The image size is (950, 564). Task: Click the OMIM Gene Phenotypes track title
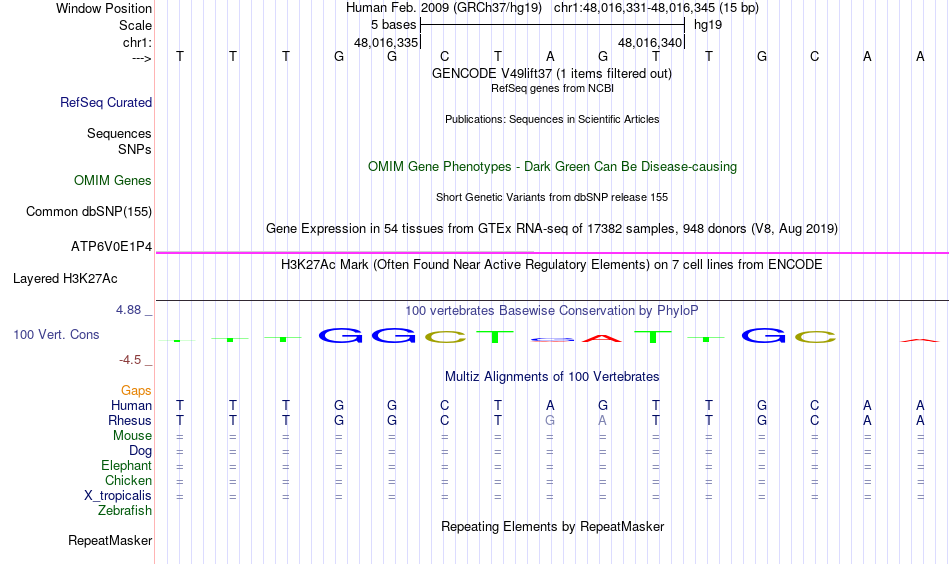click(x=552, y=167)
